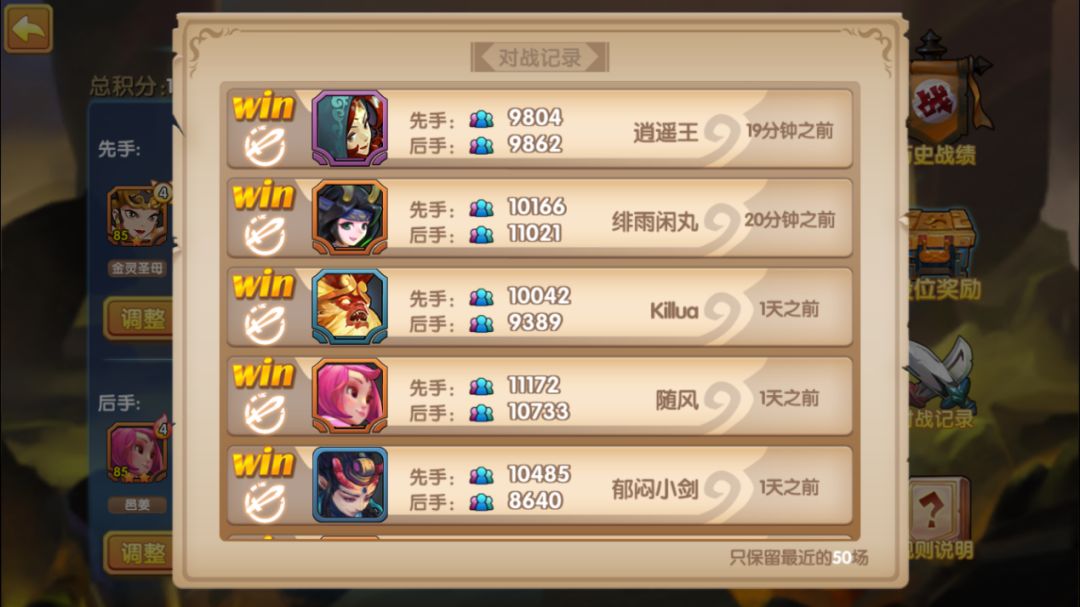Watch replay of Killua battle

[265, 324]
